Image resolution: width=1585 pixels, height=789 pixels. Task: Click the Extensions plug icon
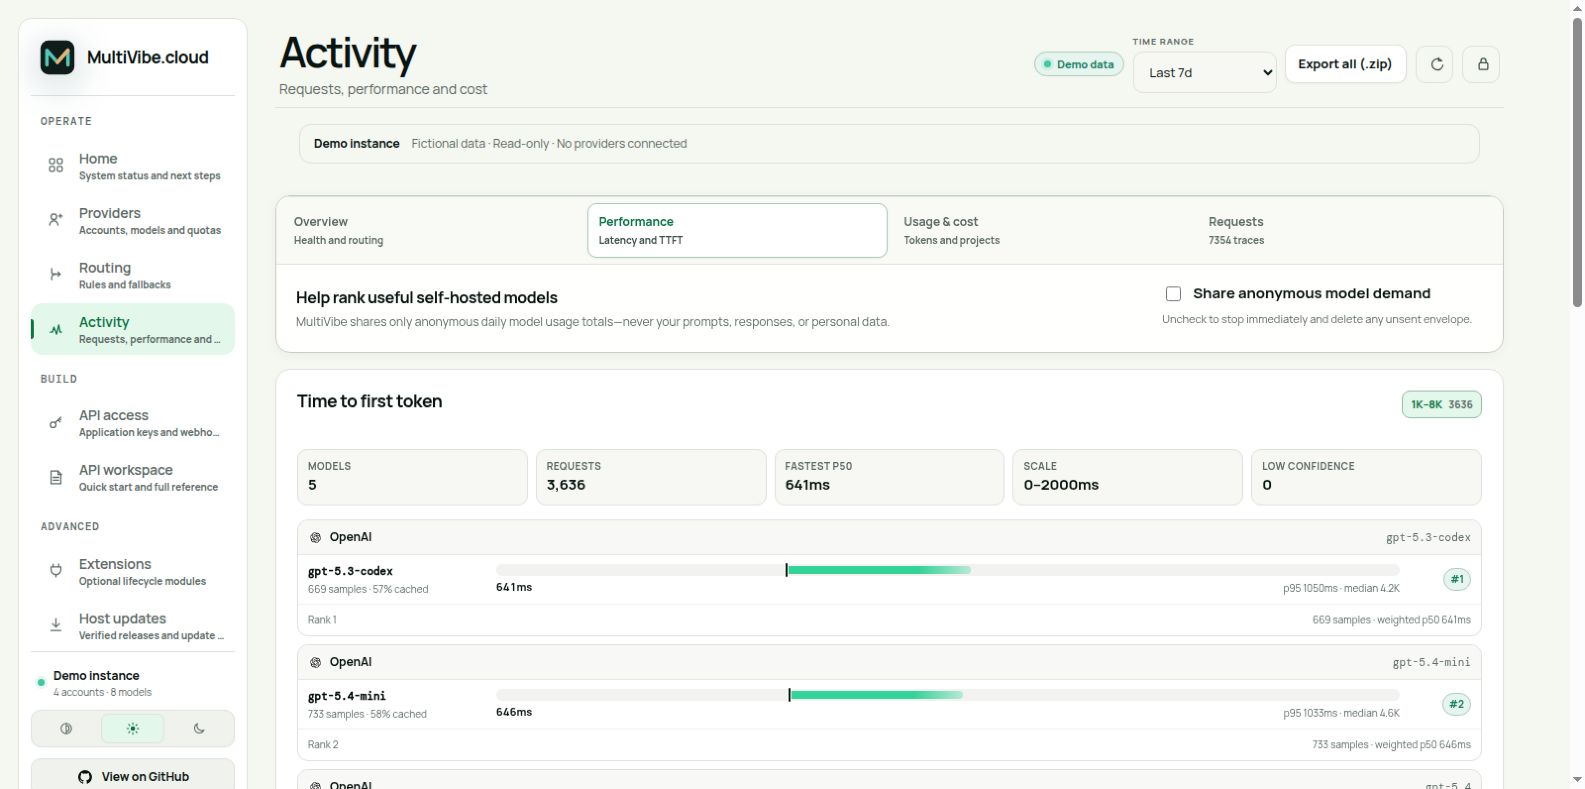point(56,571)
